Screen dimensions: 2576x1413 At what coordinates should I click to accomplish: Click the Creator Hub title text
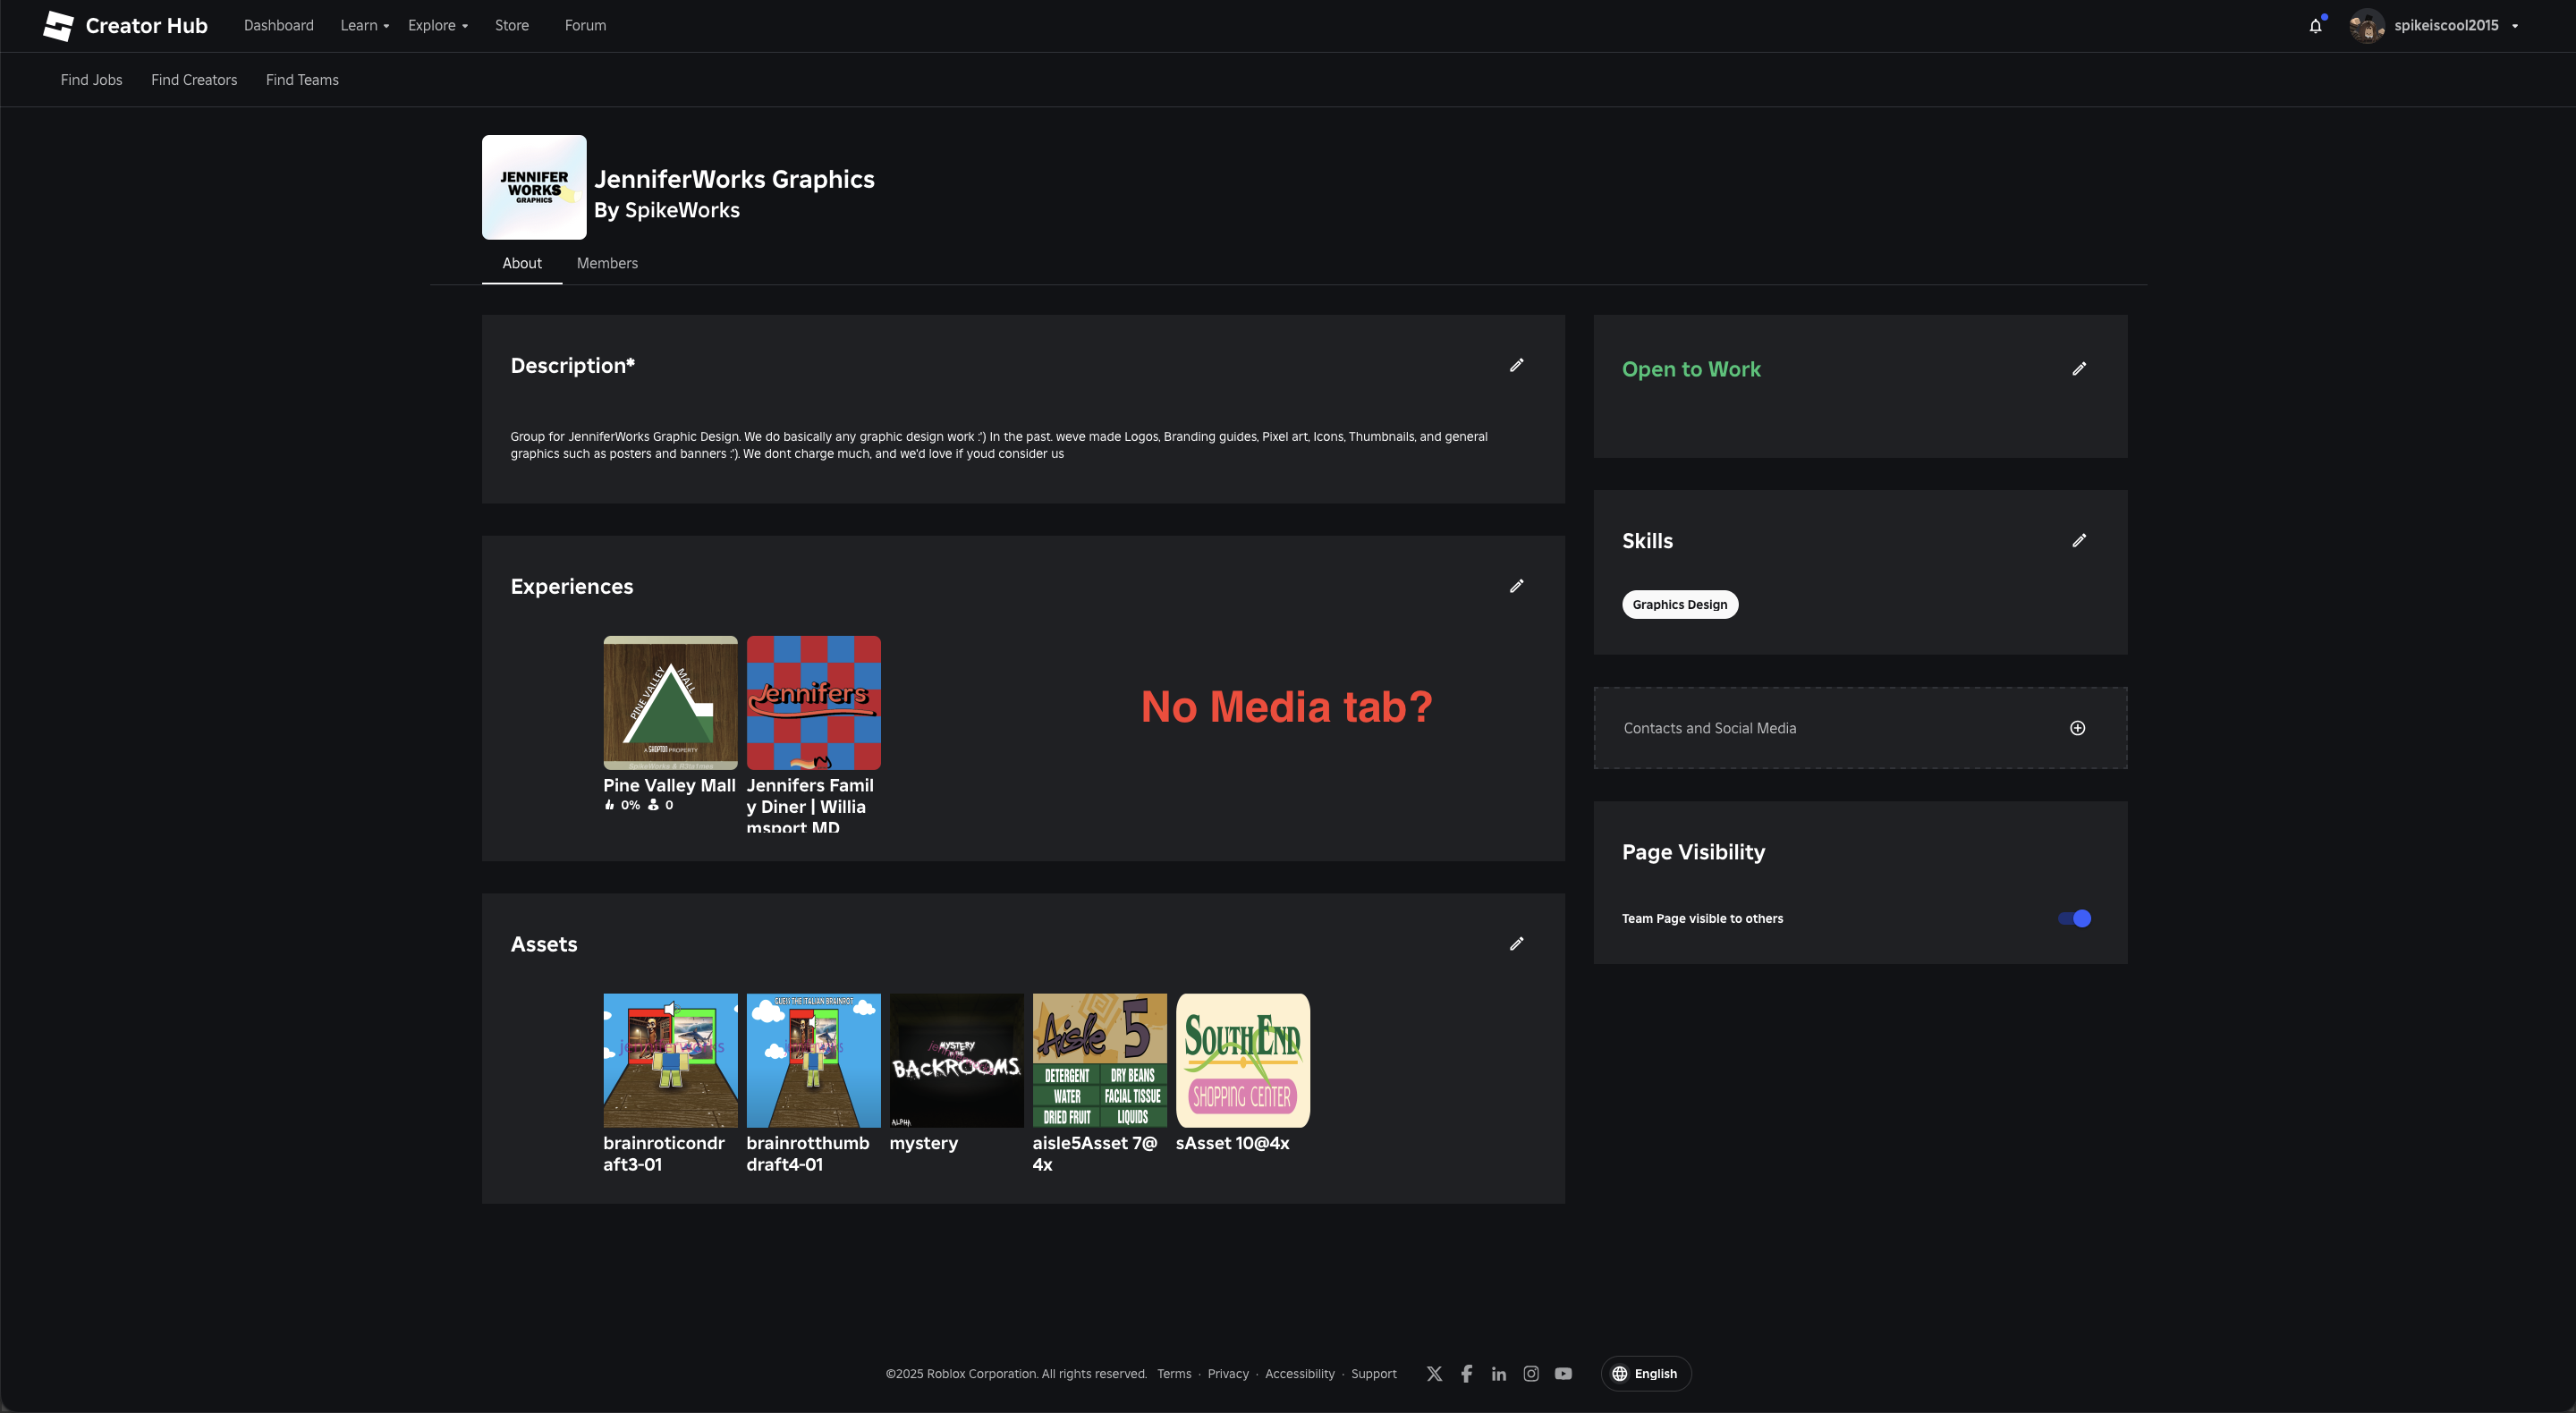coord(146,26)
